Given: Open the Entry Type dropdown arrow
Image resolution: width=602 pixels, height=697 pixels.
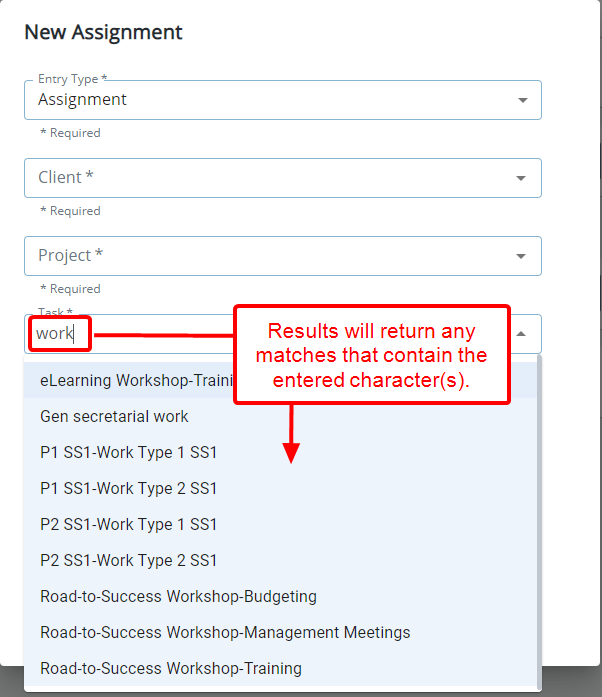Looking at the screenshot, I should point(521,100).
